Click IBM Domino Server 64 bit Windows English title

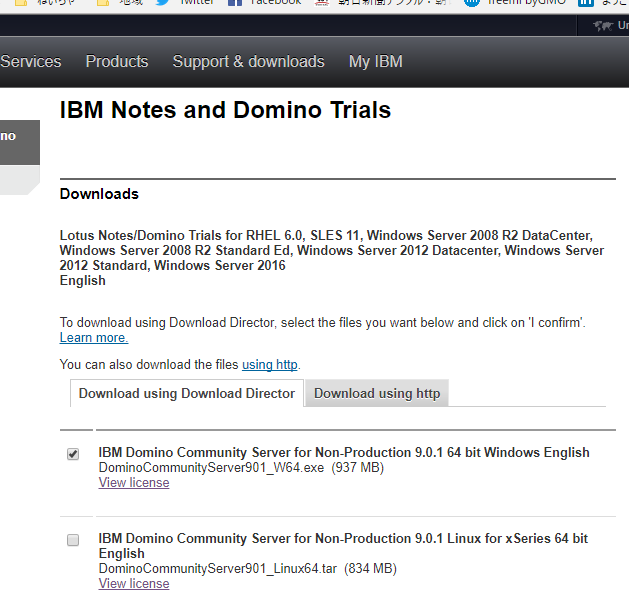point(344,452)
